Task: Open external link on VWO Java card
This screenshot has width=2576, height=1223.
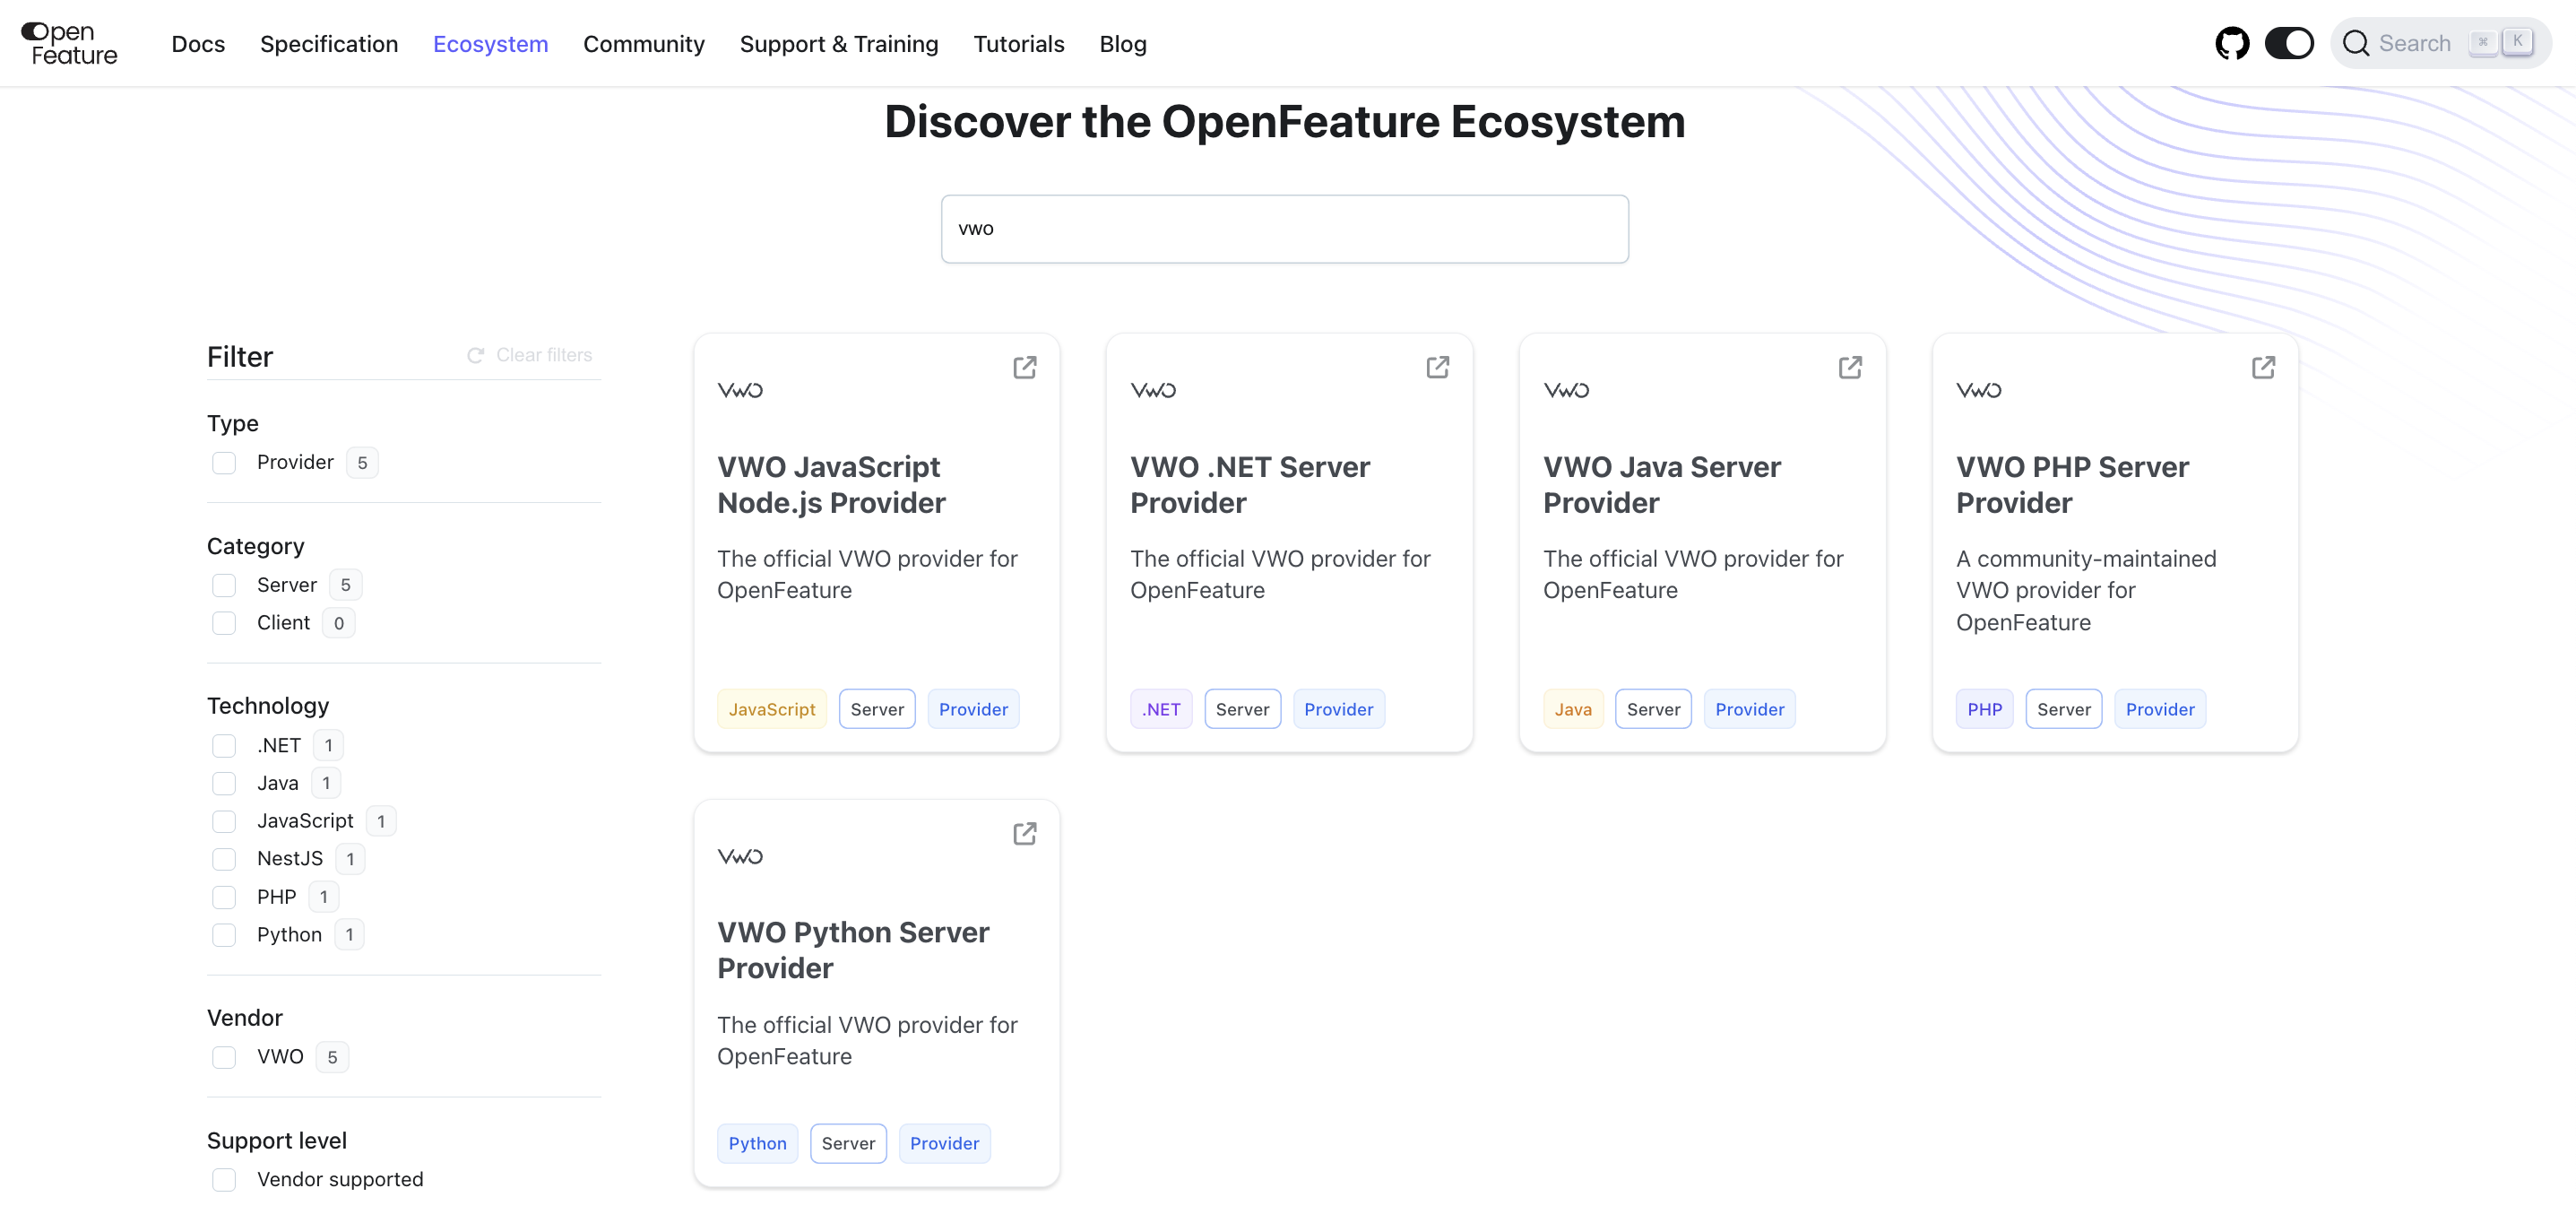Action: click(1849, 367)
